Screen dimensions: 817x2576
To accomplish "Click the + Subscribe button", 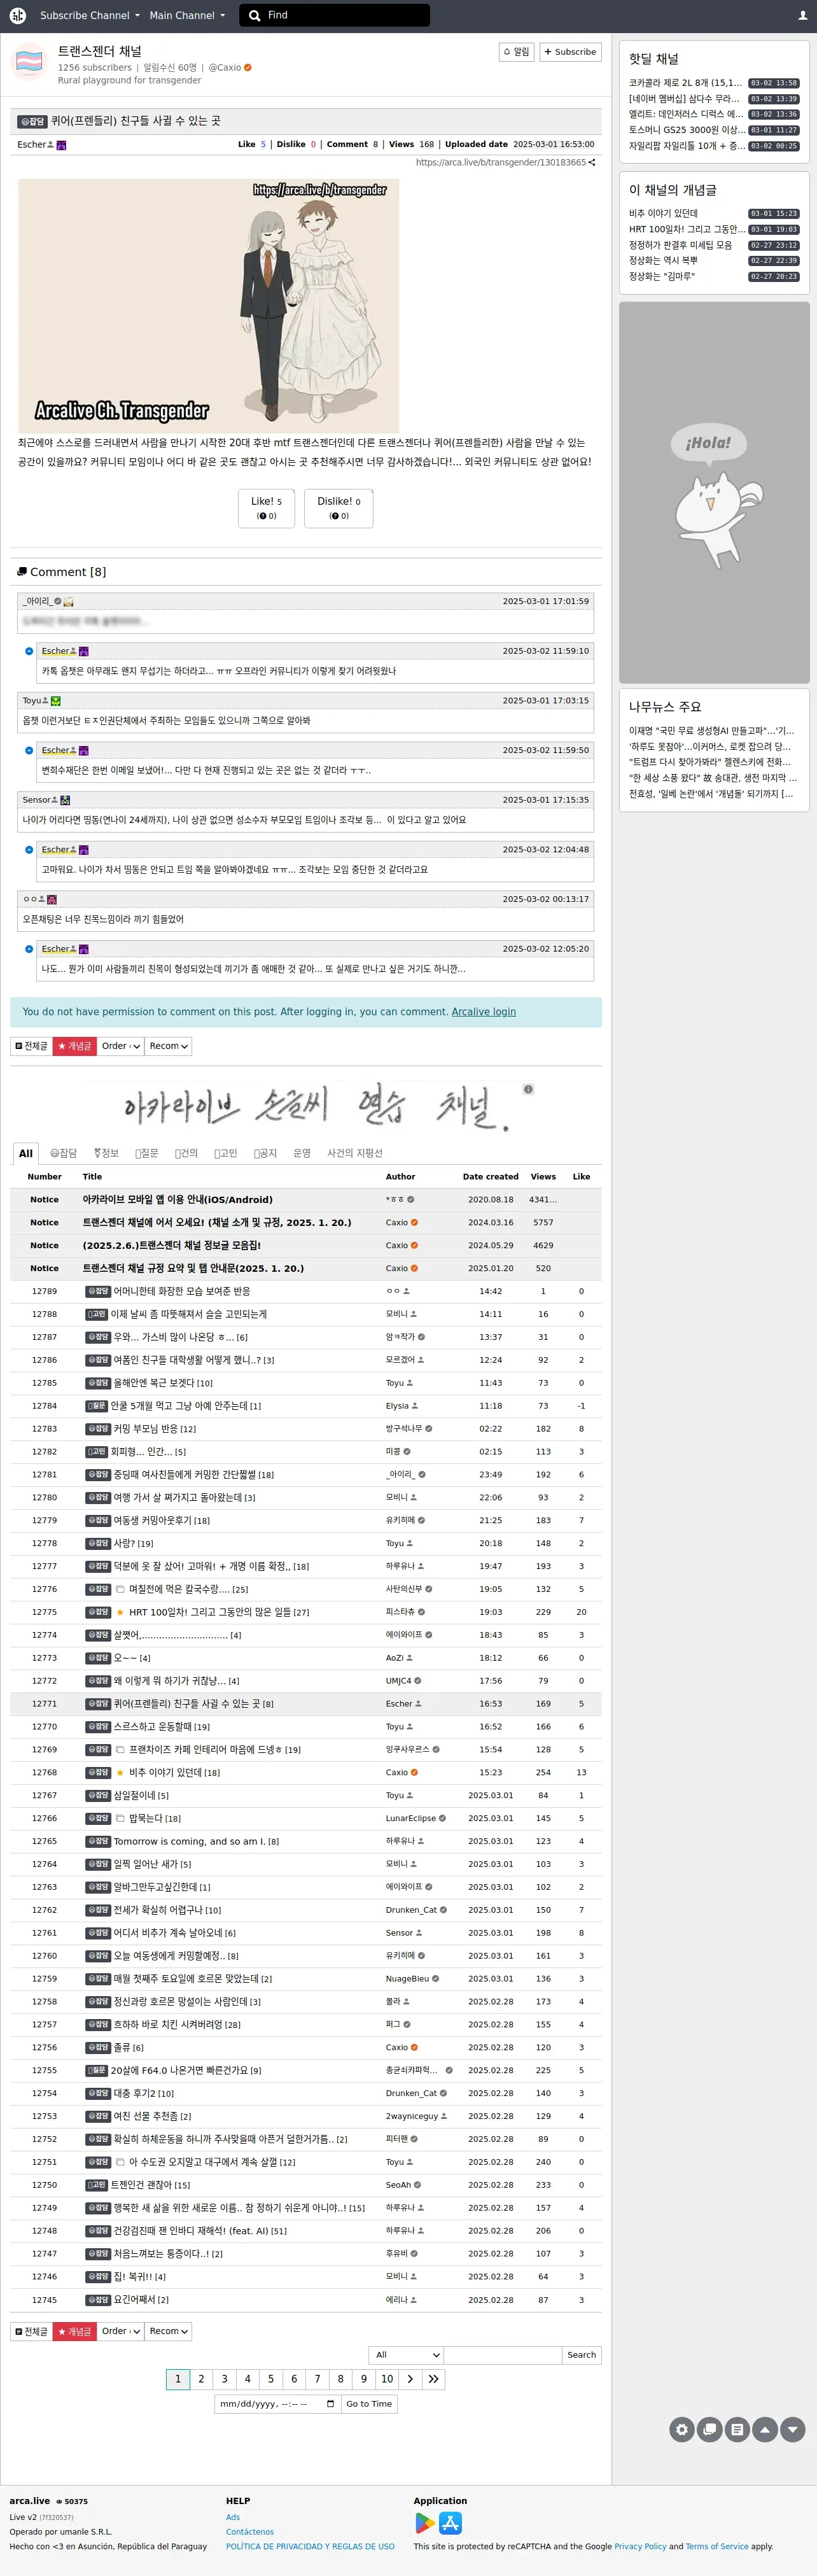I will pyautogui.click(x=570, y=52).
